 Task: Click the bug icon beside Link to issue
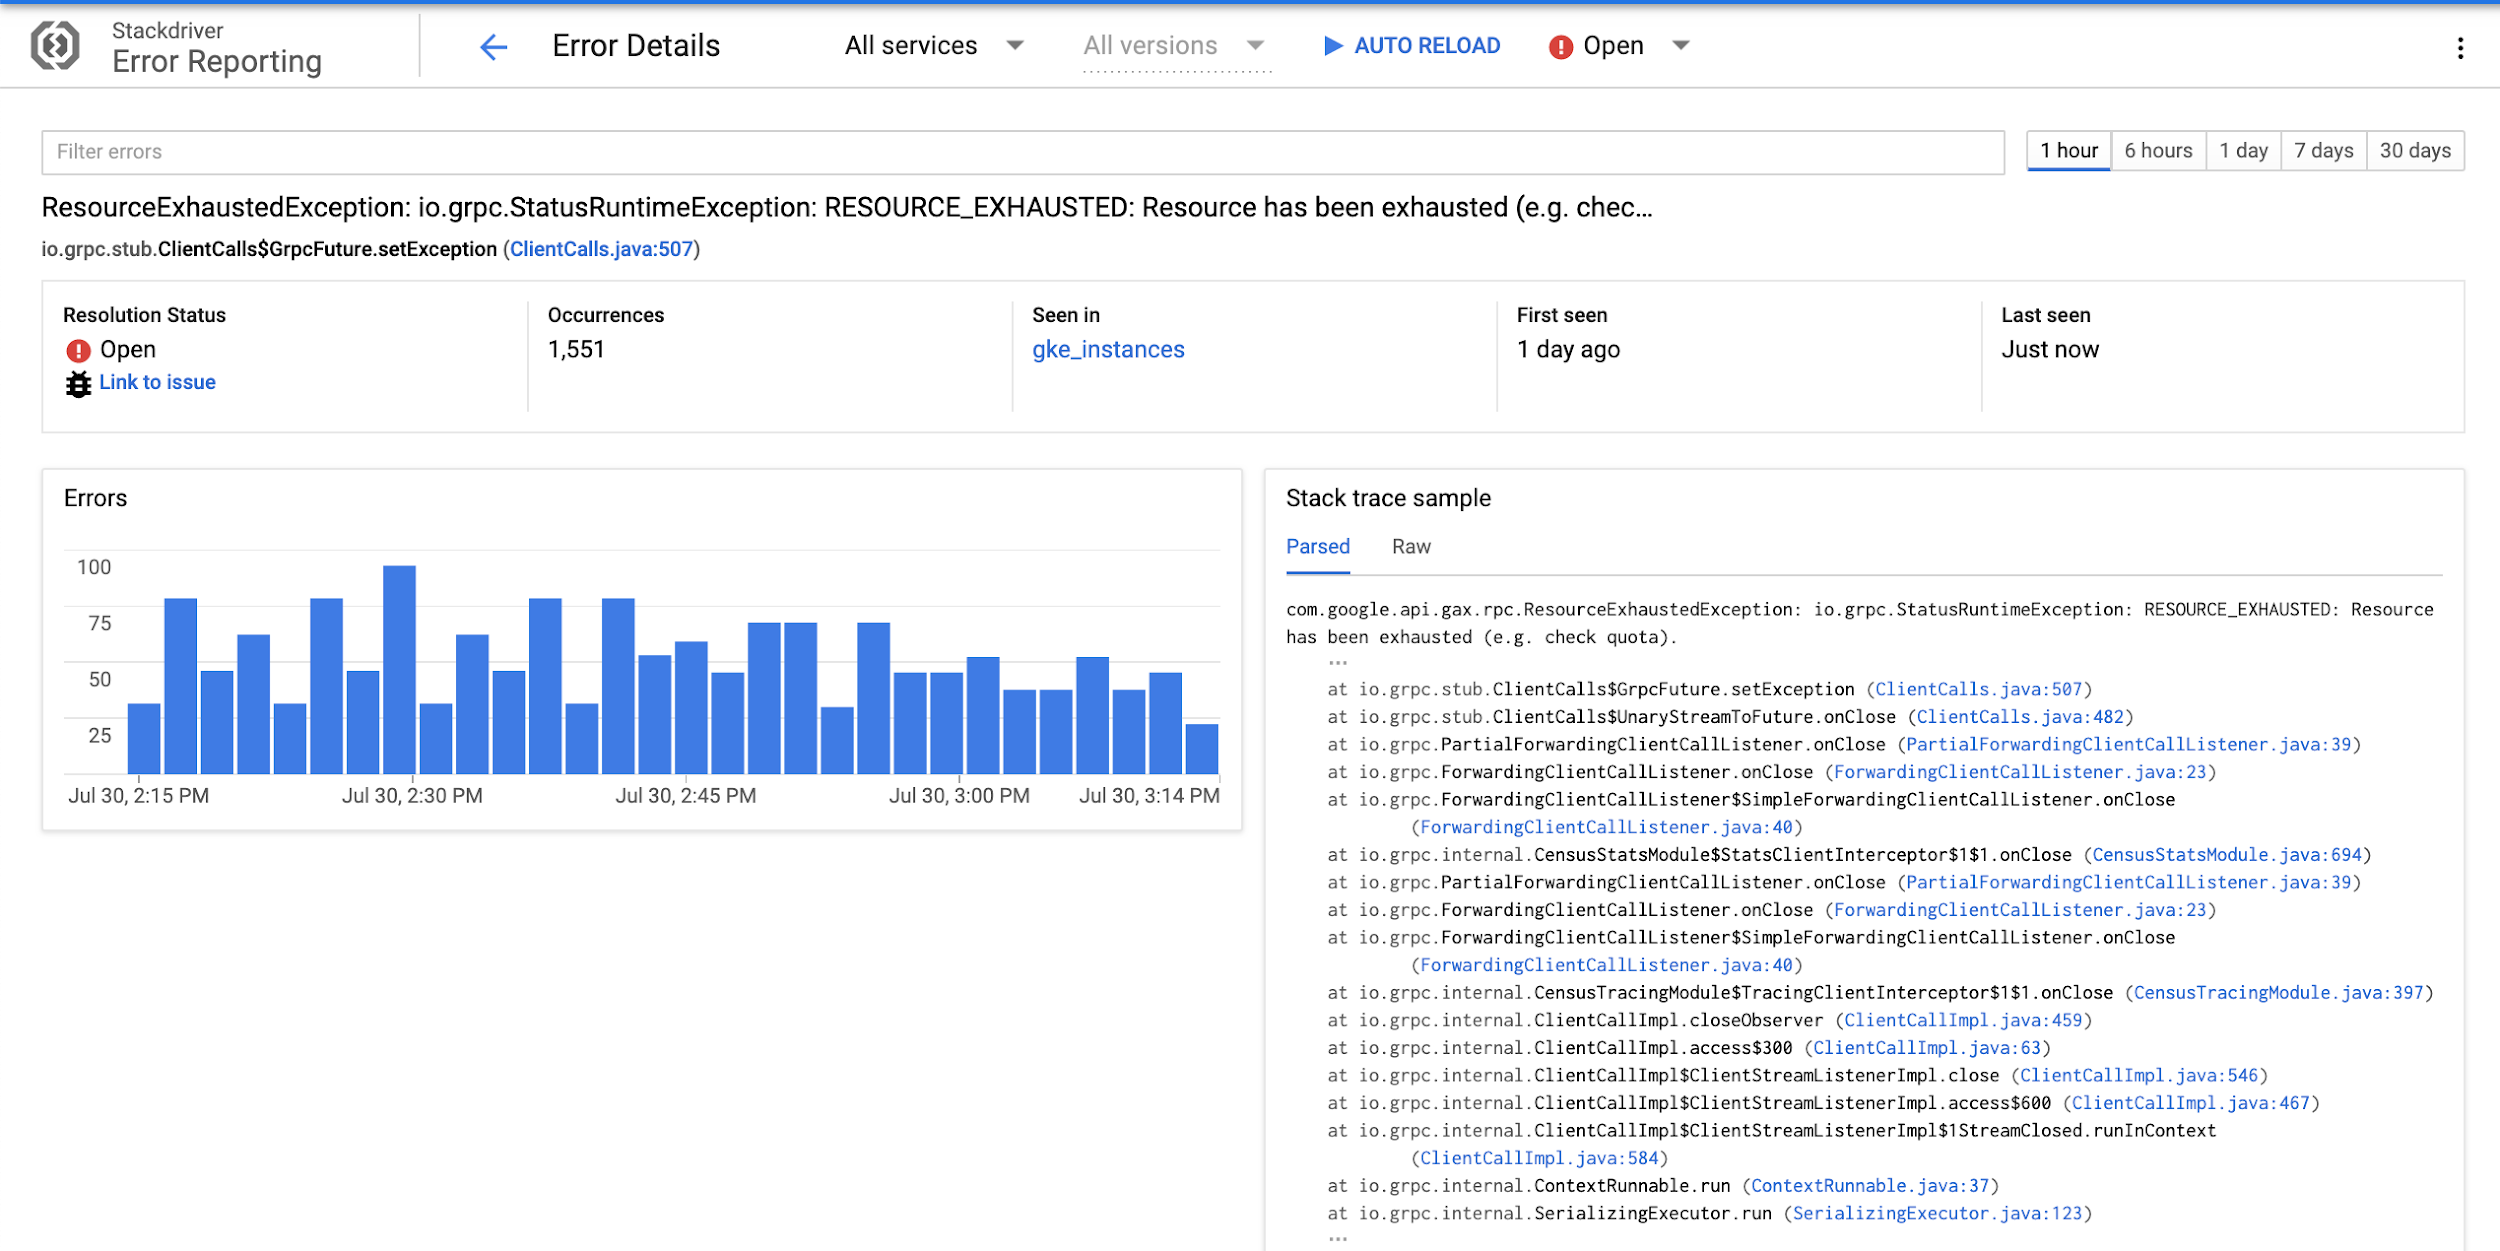pyautogui.click(x=78, y=383)
